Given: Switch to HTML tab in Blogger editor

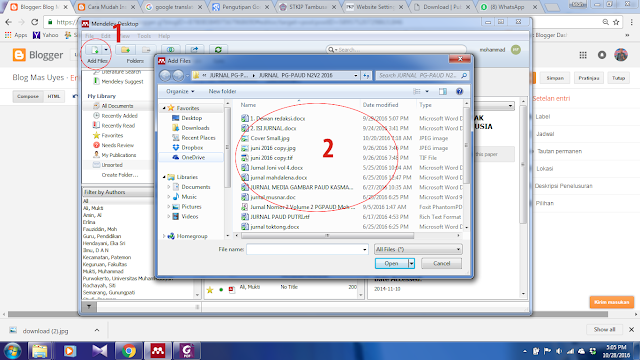Looking at the screenshot, I should (54, 97).
